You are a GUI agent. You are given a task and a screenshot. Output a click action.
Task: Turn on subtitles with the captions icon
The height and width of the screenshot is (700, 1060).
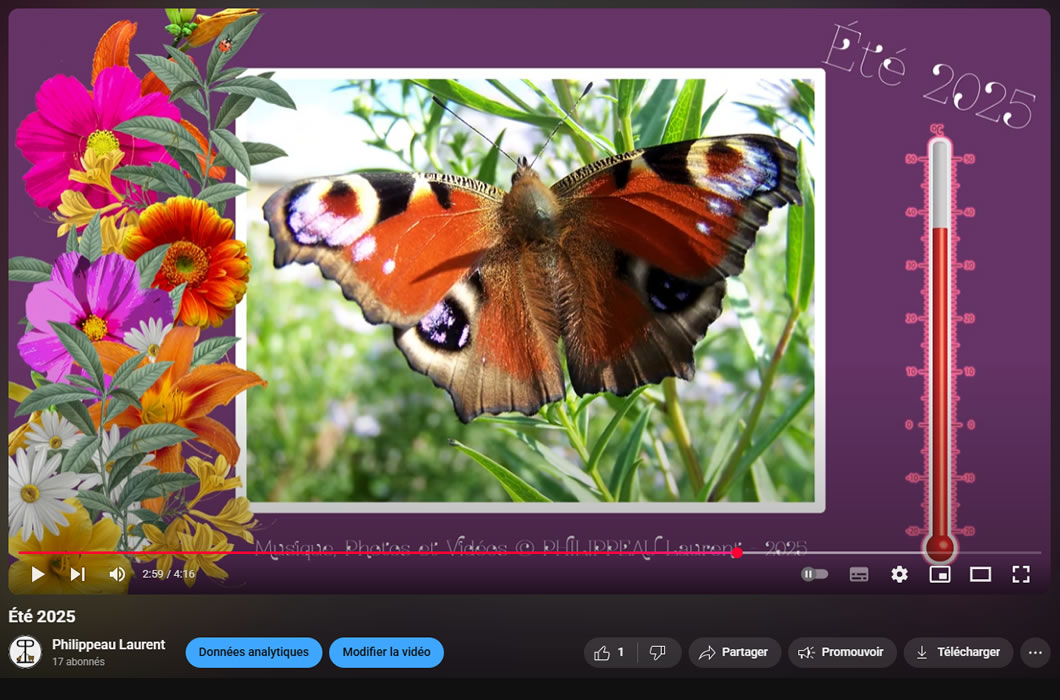[x=859, y=574]
